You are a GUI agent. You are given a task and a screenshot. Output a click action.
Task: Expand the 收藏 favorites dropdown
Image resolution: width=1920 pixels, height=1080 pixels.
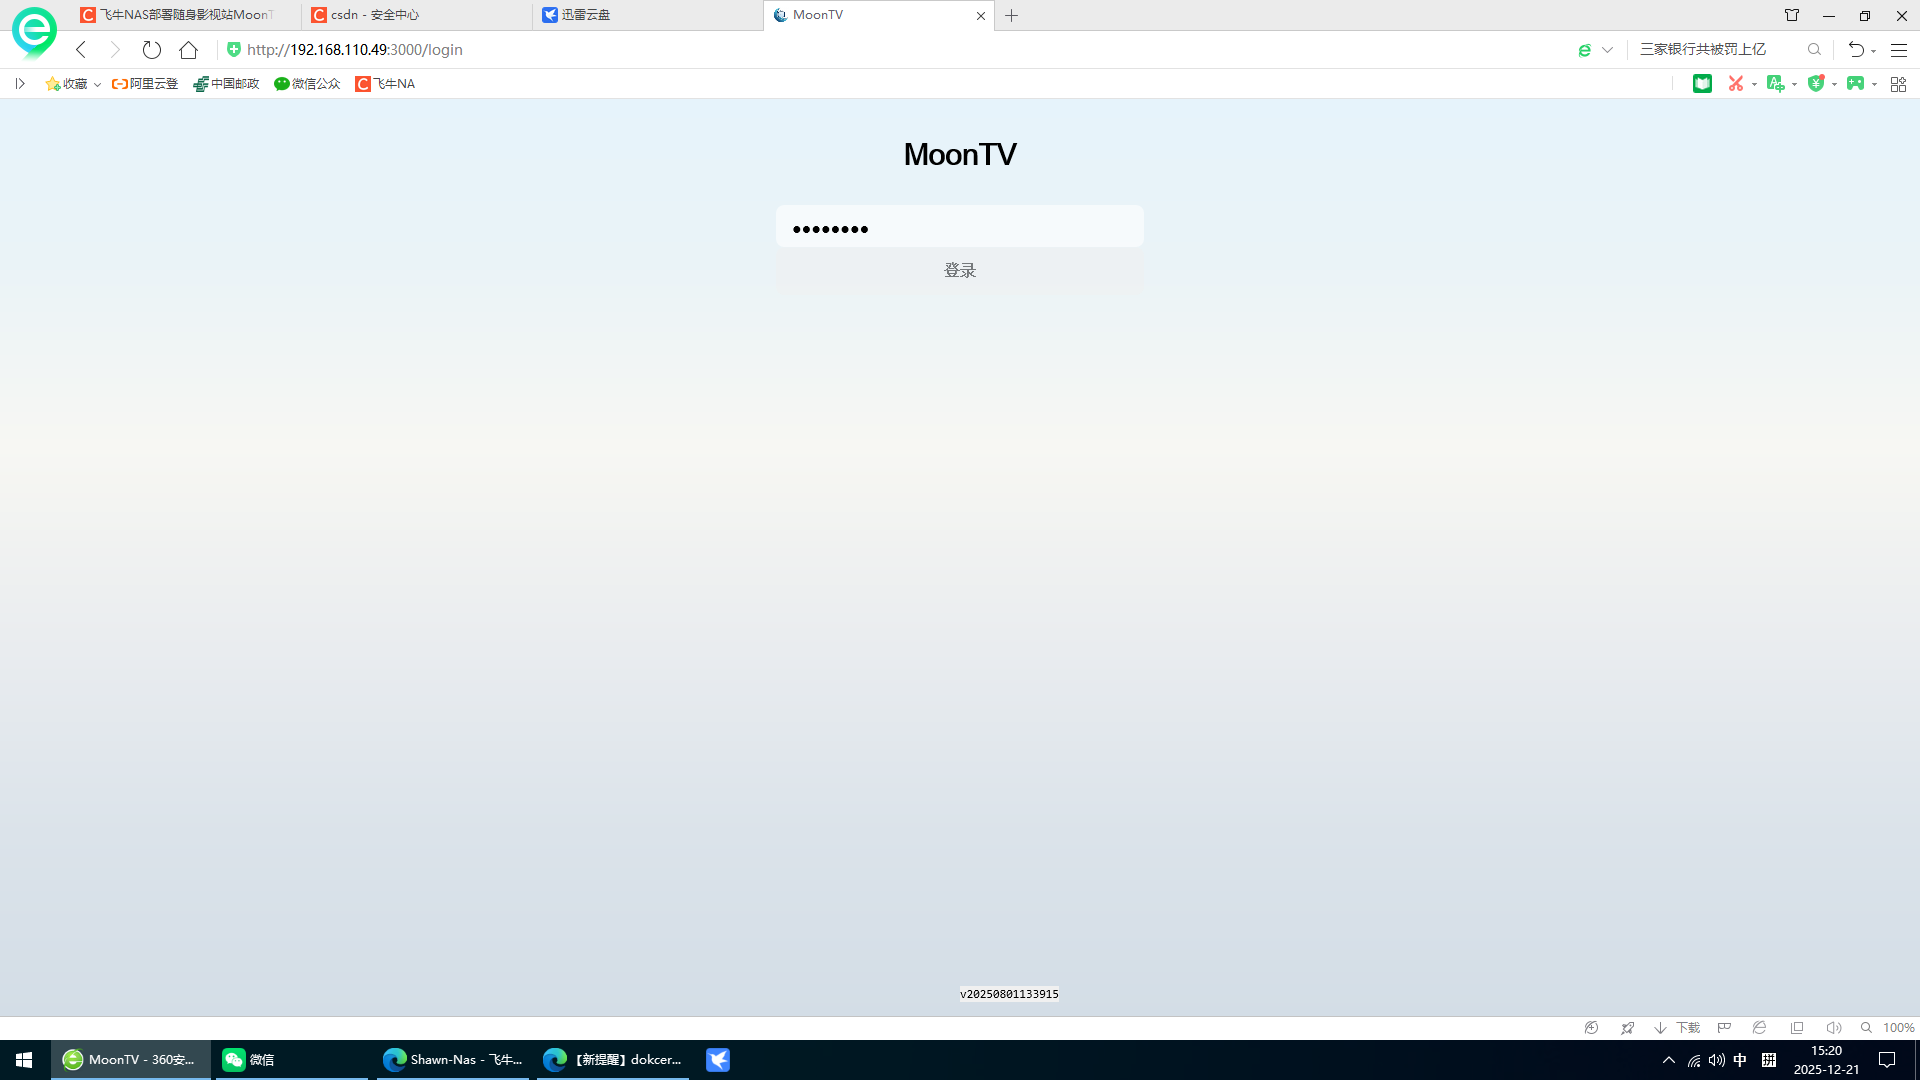click(97, 85)
